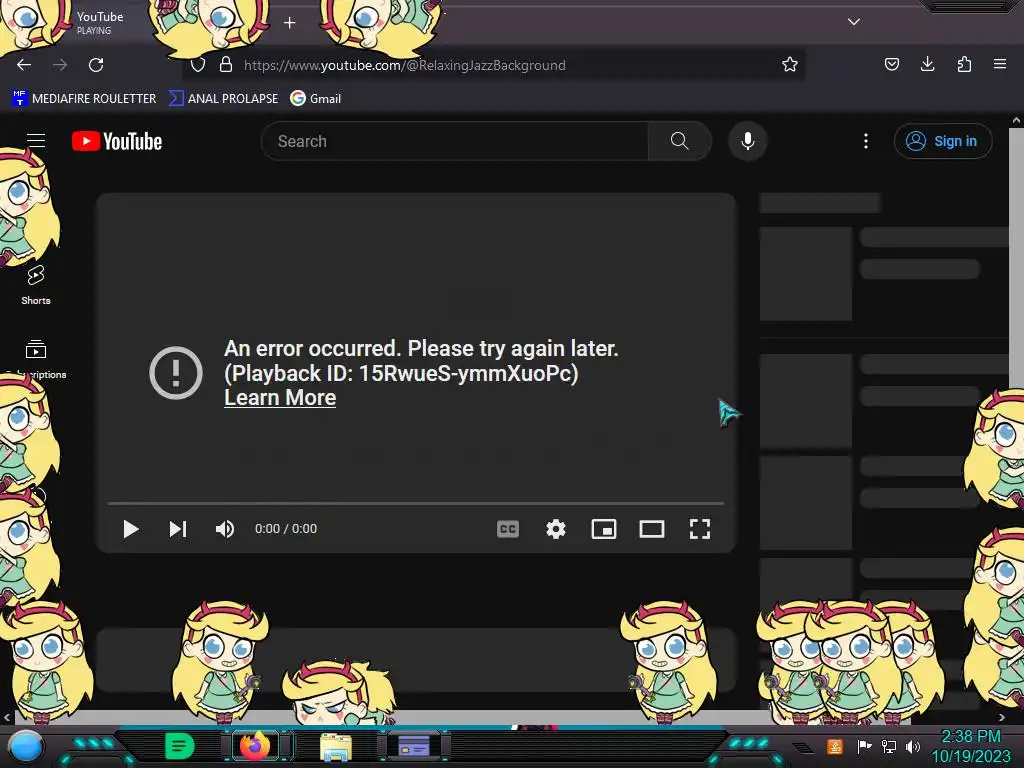The width and height of the screenshot is (1024, 768).
Task: Skip to the next video
Action: [178, 529]
